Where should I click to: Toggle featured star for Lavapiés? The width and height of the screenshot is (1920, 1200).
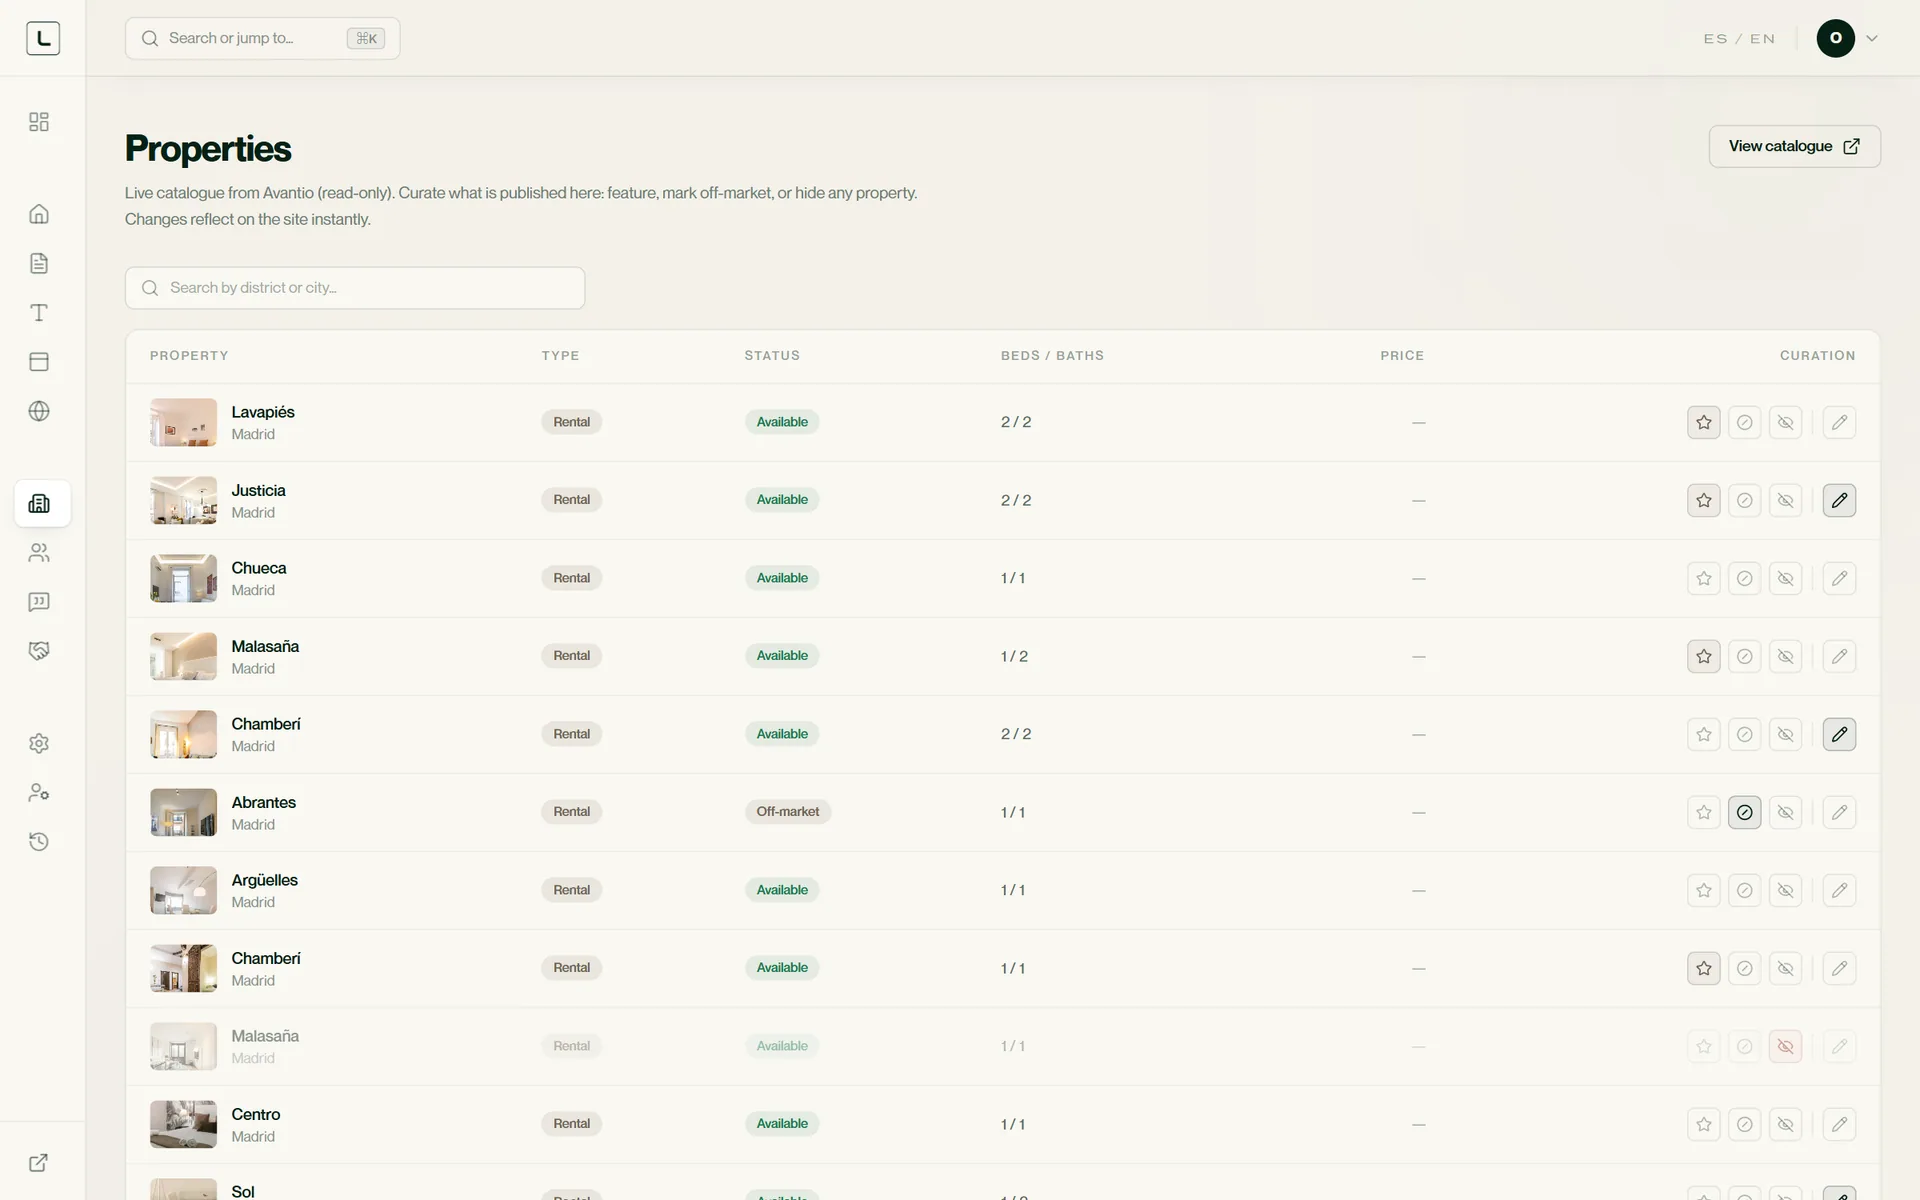point(1704,422)
